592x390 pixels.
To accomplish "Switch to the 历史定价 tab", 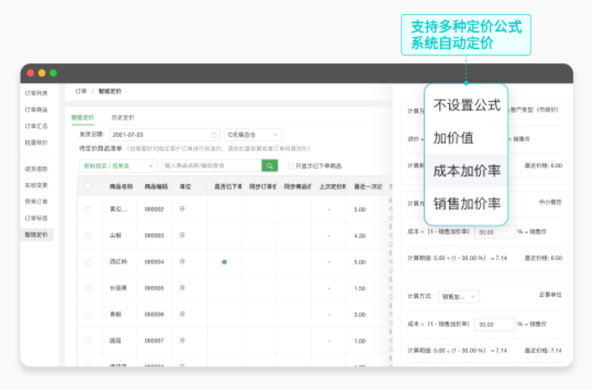I will (x=123, y=117).
